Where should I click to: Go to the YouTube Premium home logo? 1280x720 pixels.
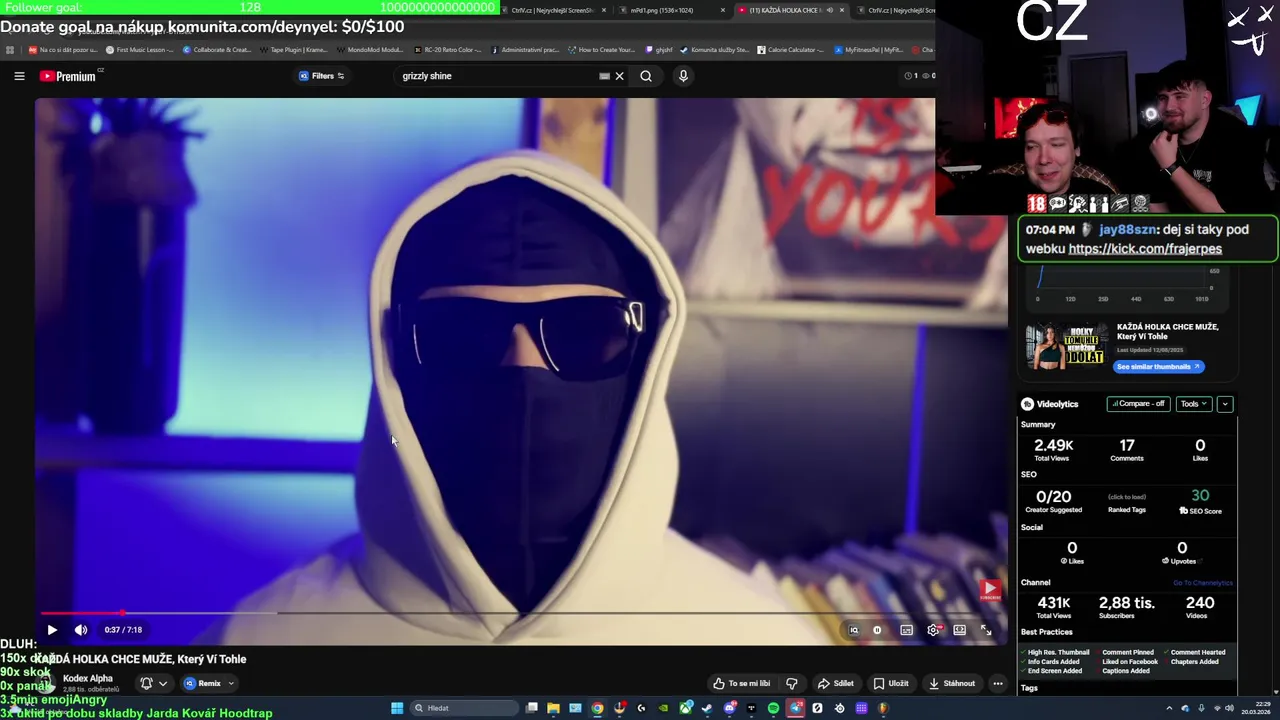pyautogui.click(x=69, y=76)
